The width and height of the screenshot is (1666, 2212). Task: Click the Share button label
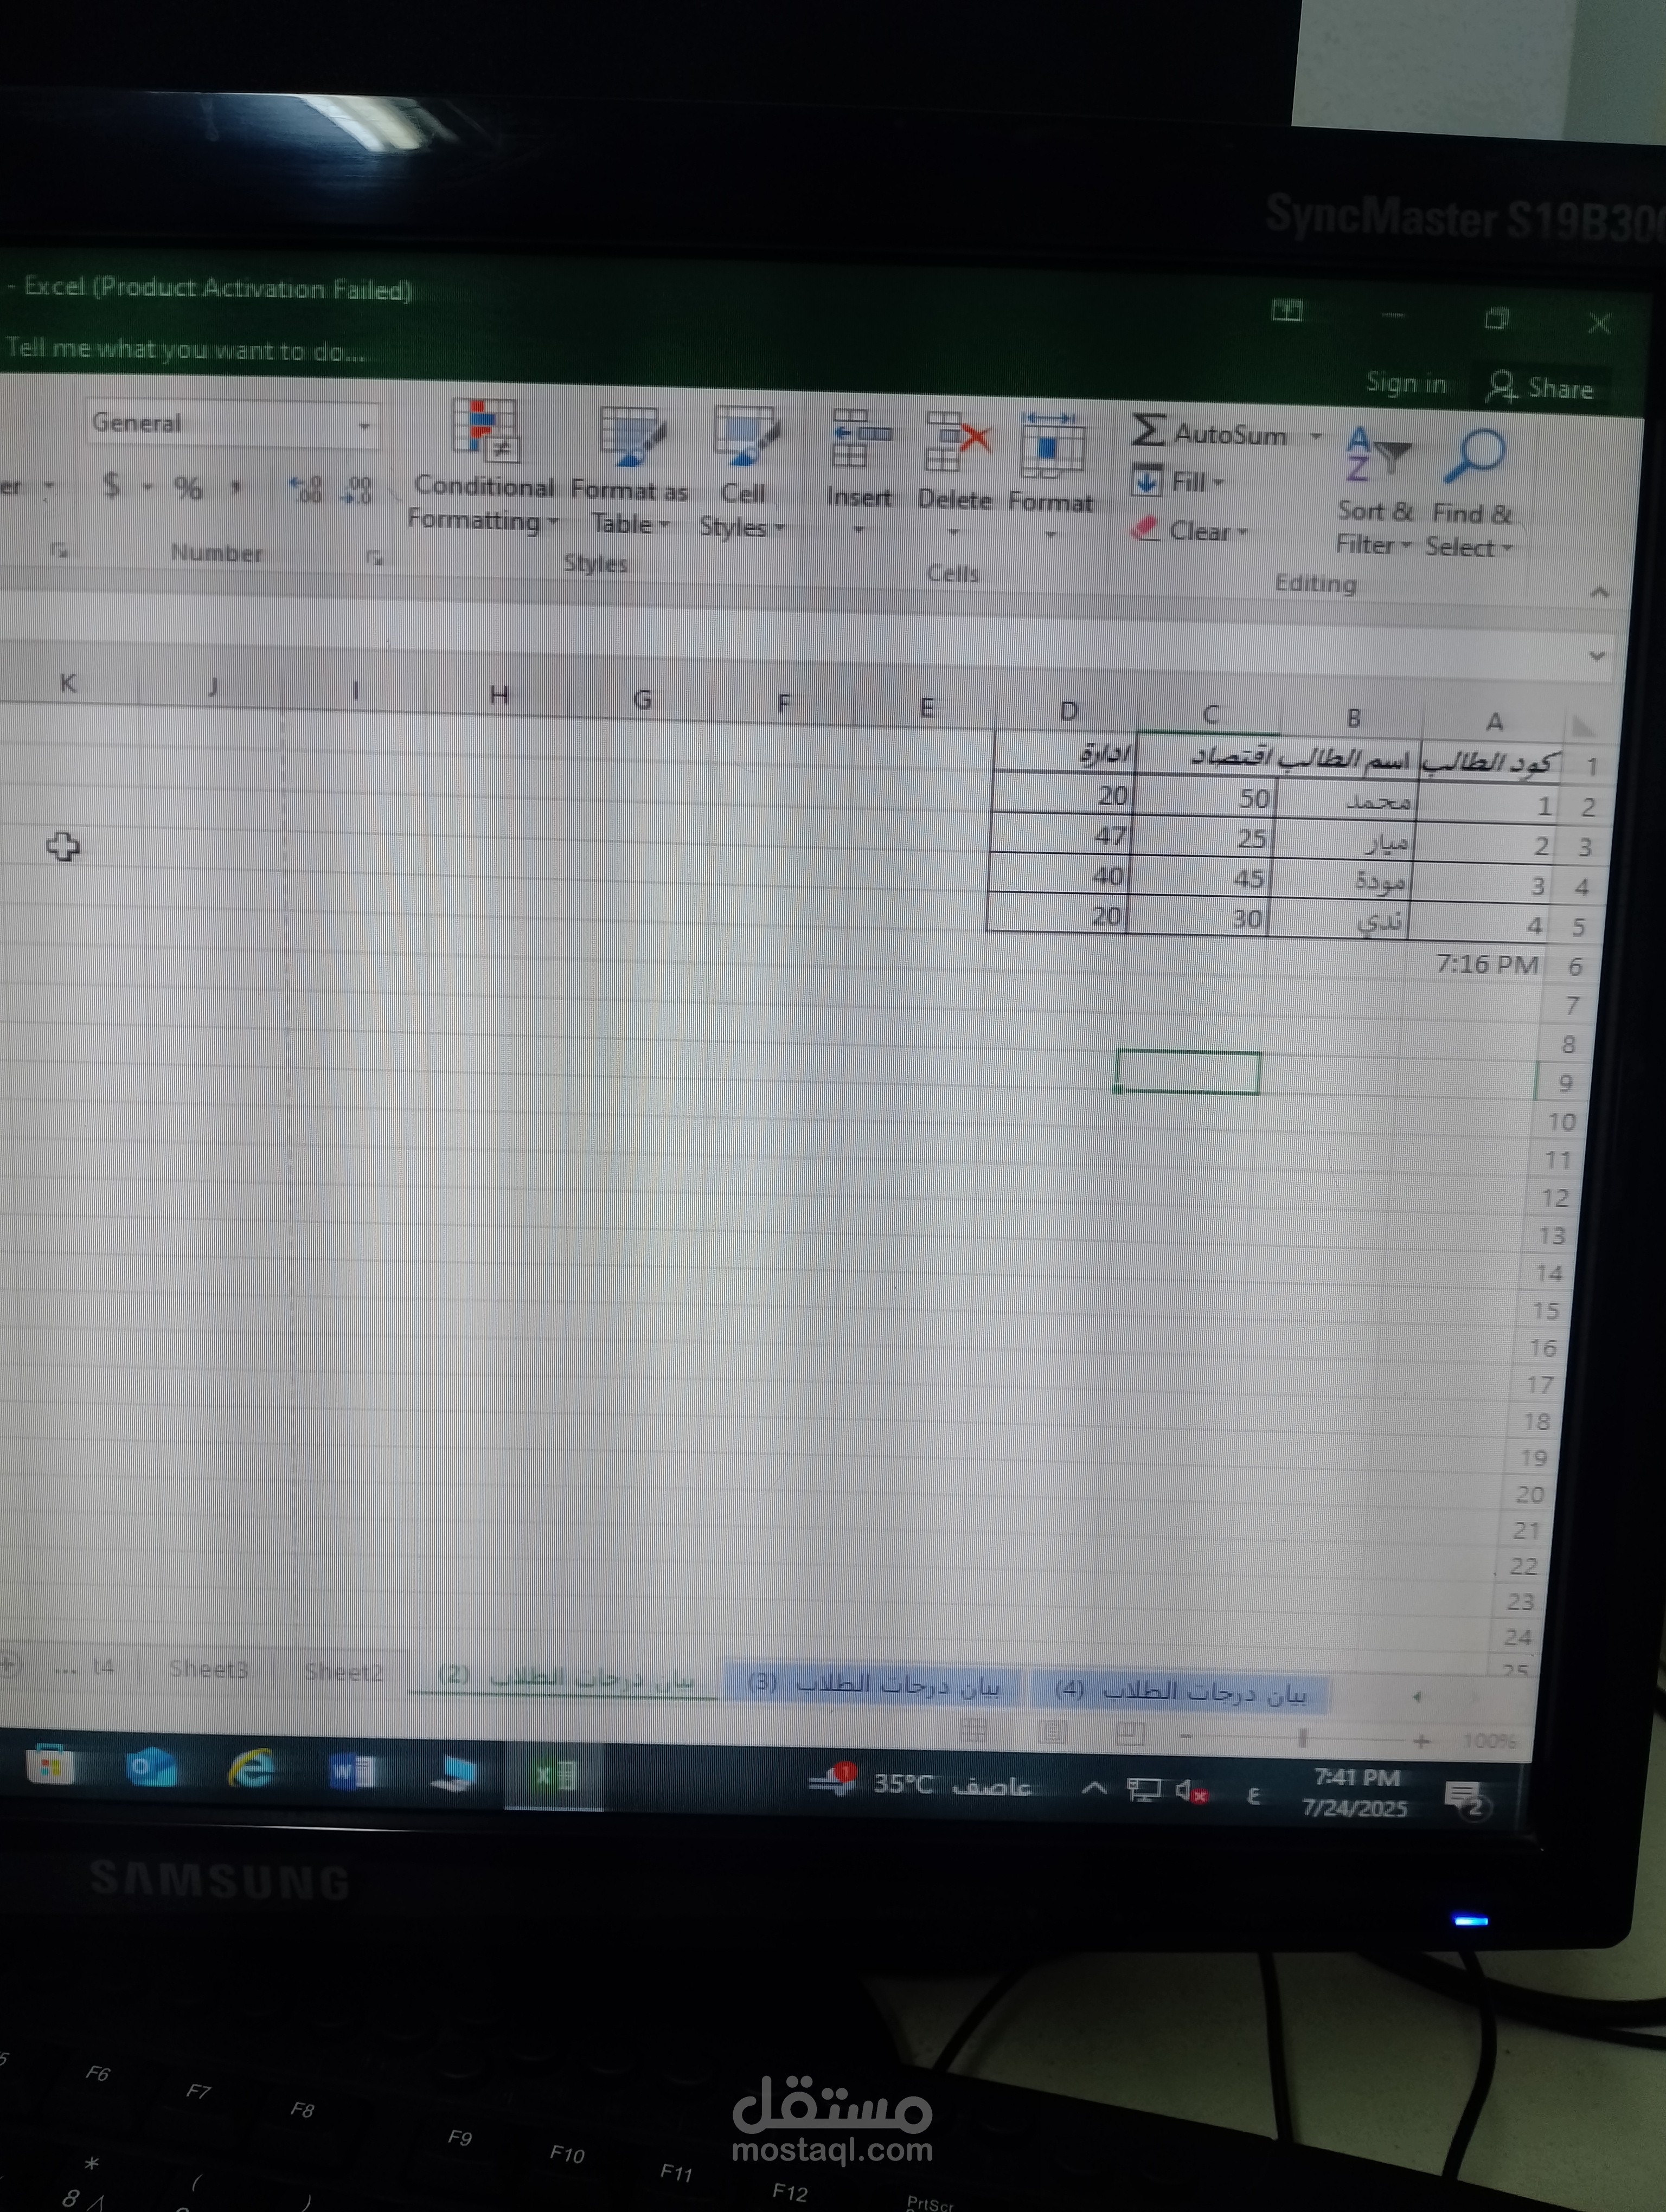click(x=1560, y=388)
